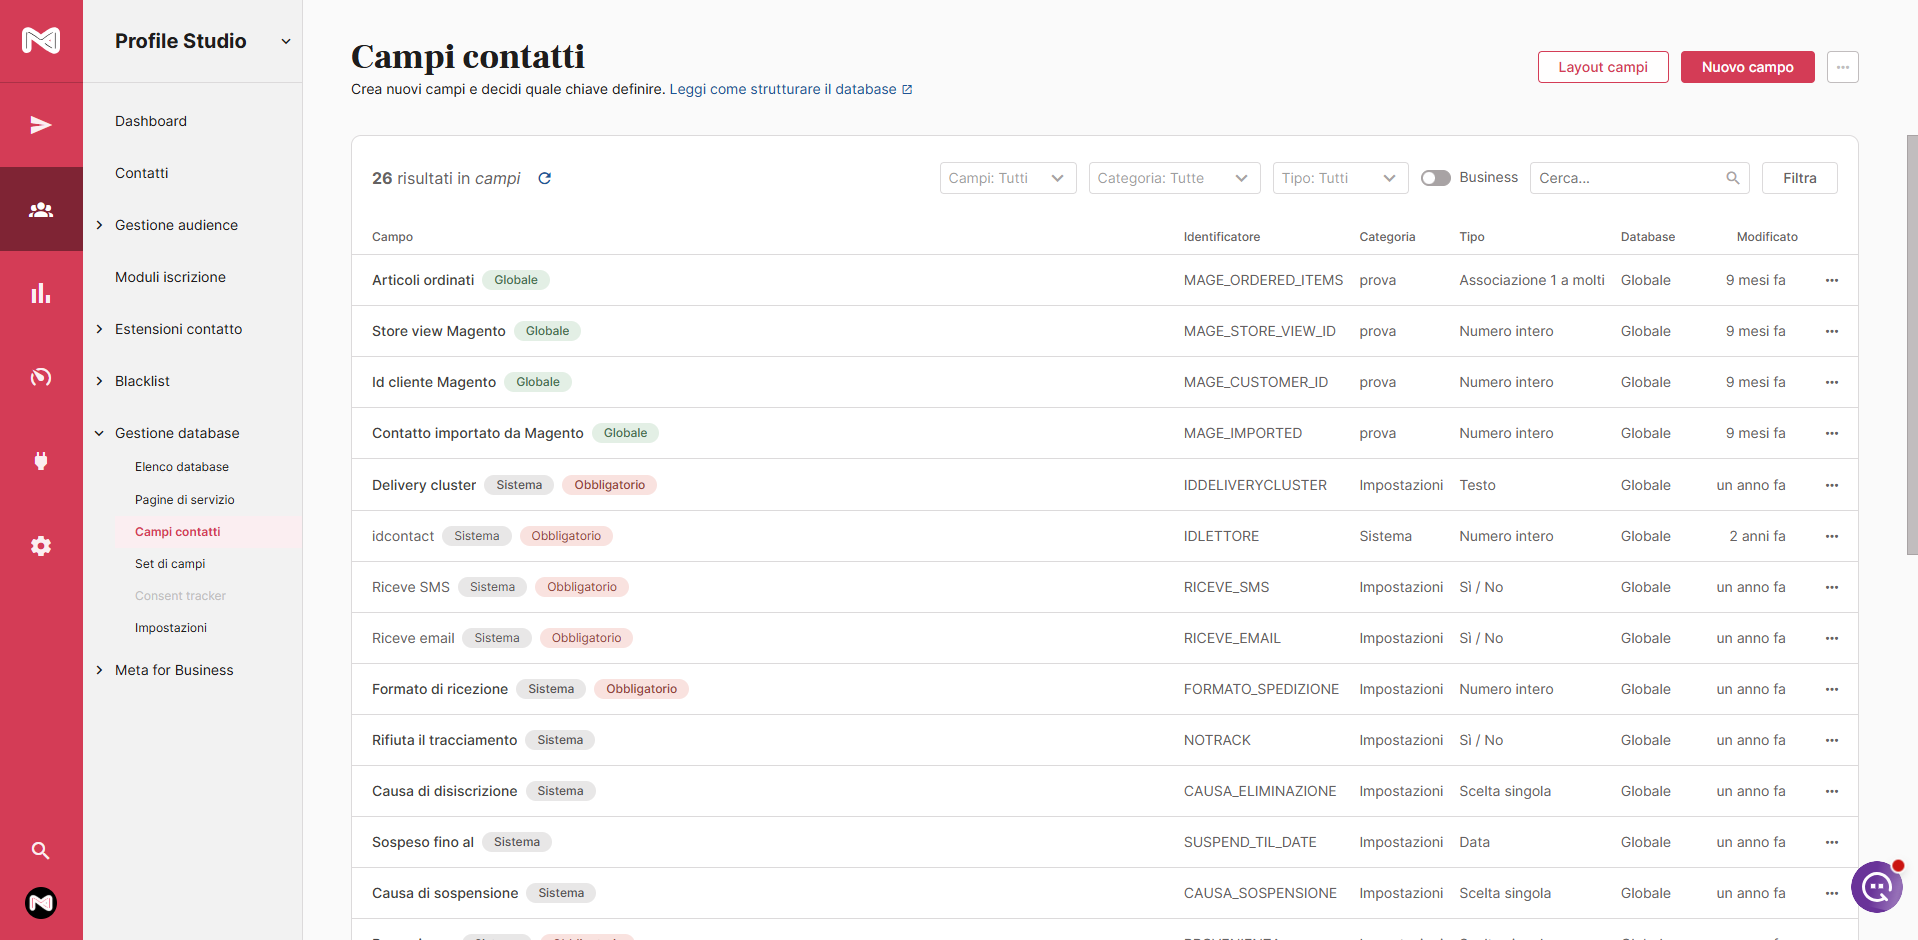Open actions menu for Formato di ricezione
The image size is (1918, 940).
[1832, 689]
